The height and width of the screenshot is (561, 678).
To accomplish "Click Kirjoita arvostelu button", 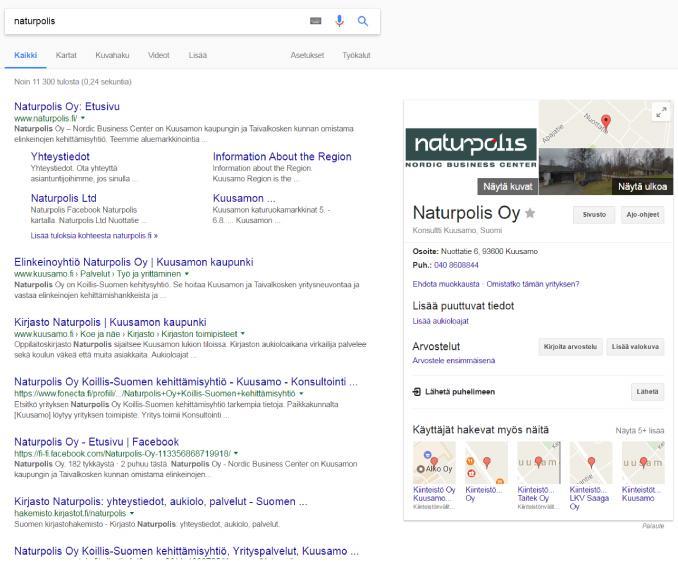I will pos(570,347).
